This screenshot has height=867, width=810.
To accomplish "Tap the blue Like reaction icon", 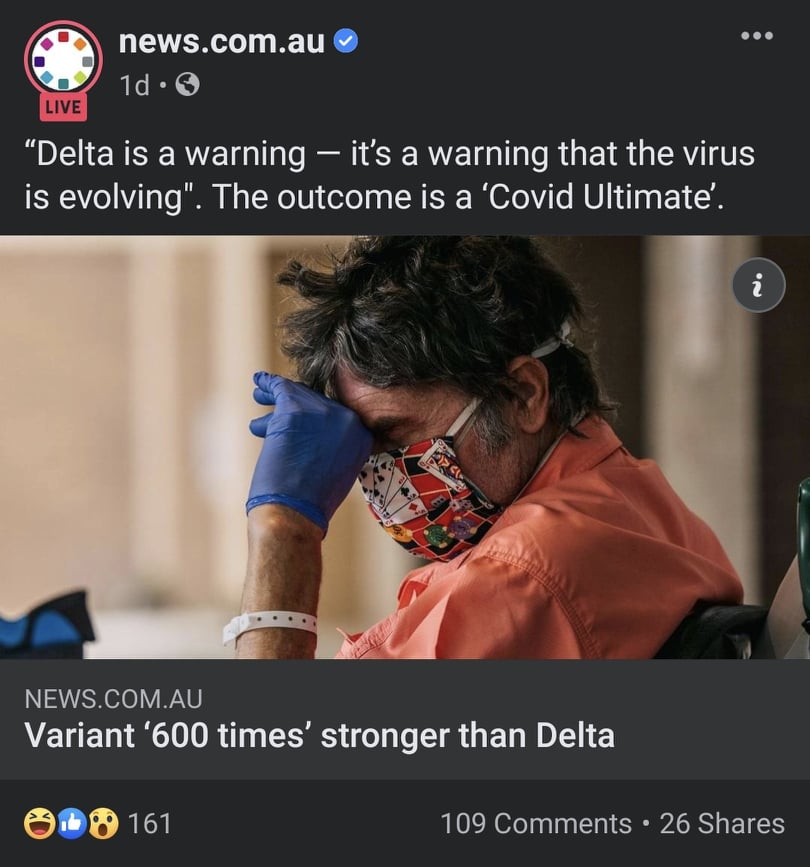I will [x=71, y=823].
